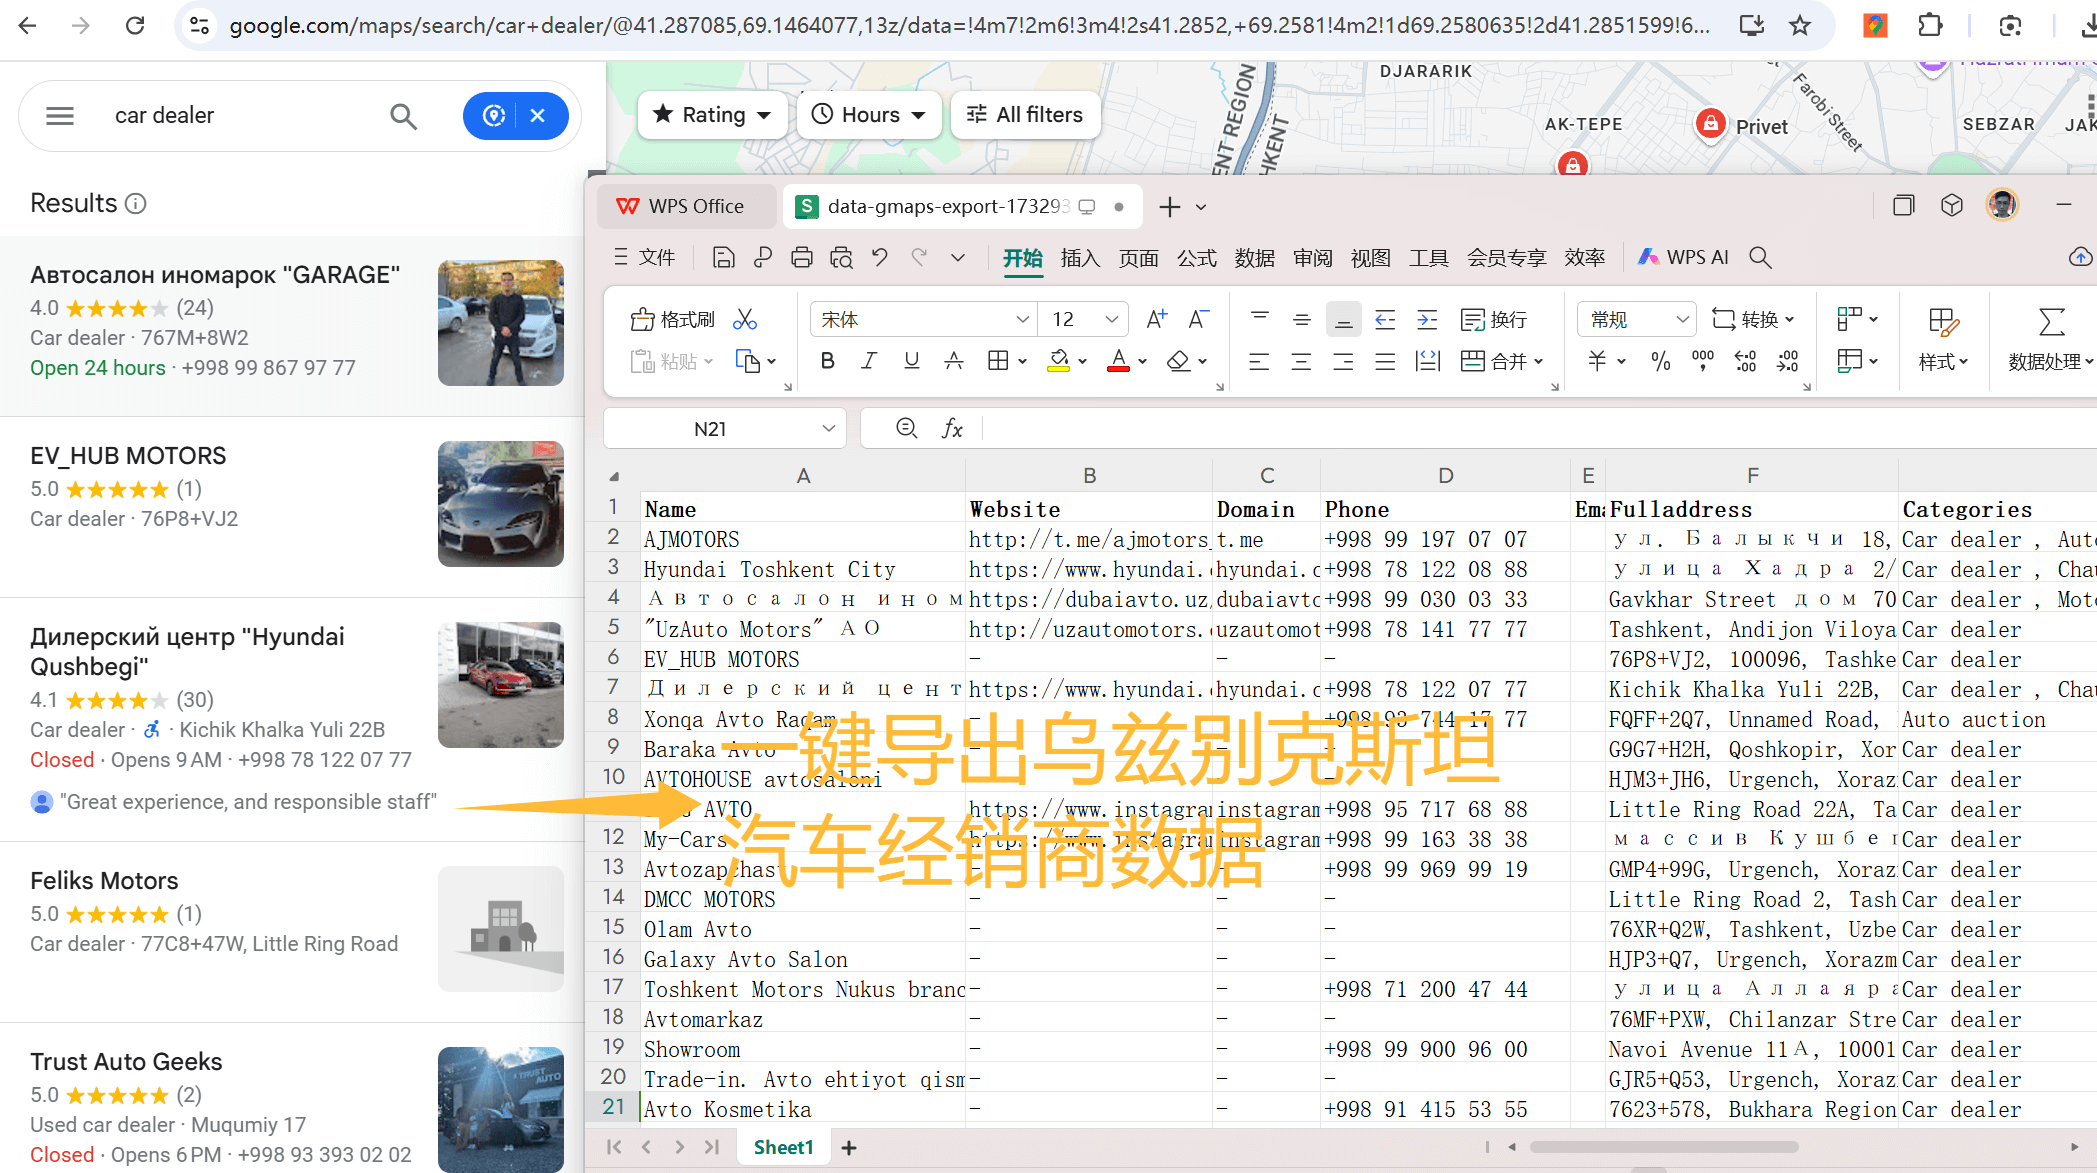Select the format painter 格式刷
The image size is (2097, 1173).
[x=672, y=320]
